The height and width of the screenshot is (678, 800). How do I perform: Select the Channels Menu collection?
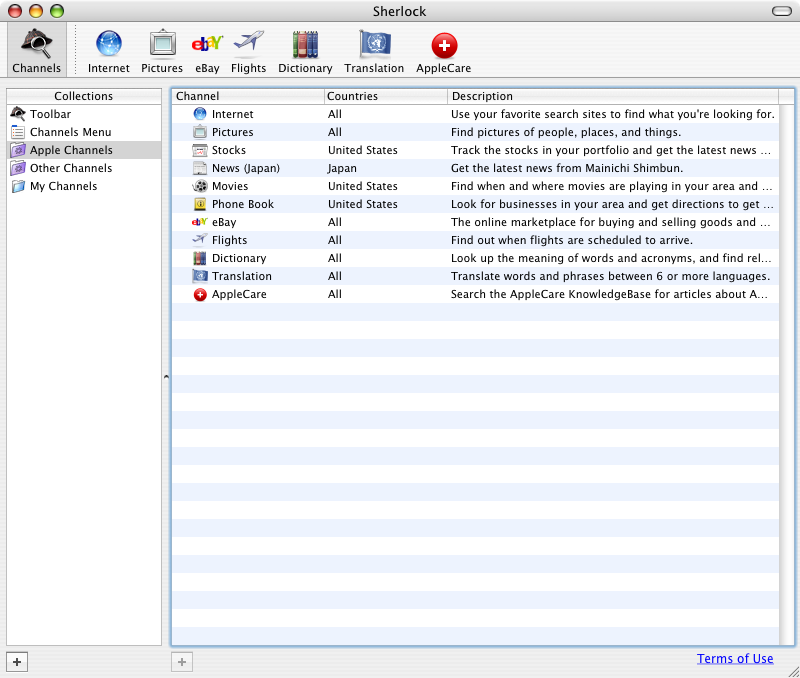pos(84,132)
